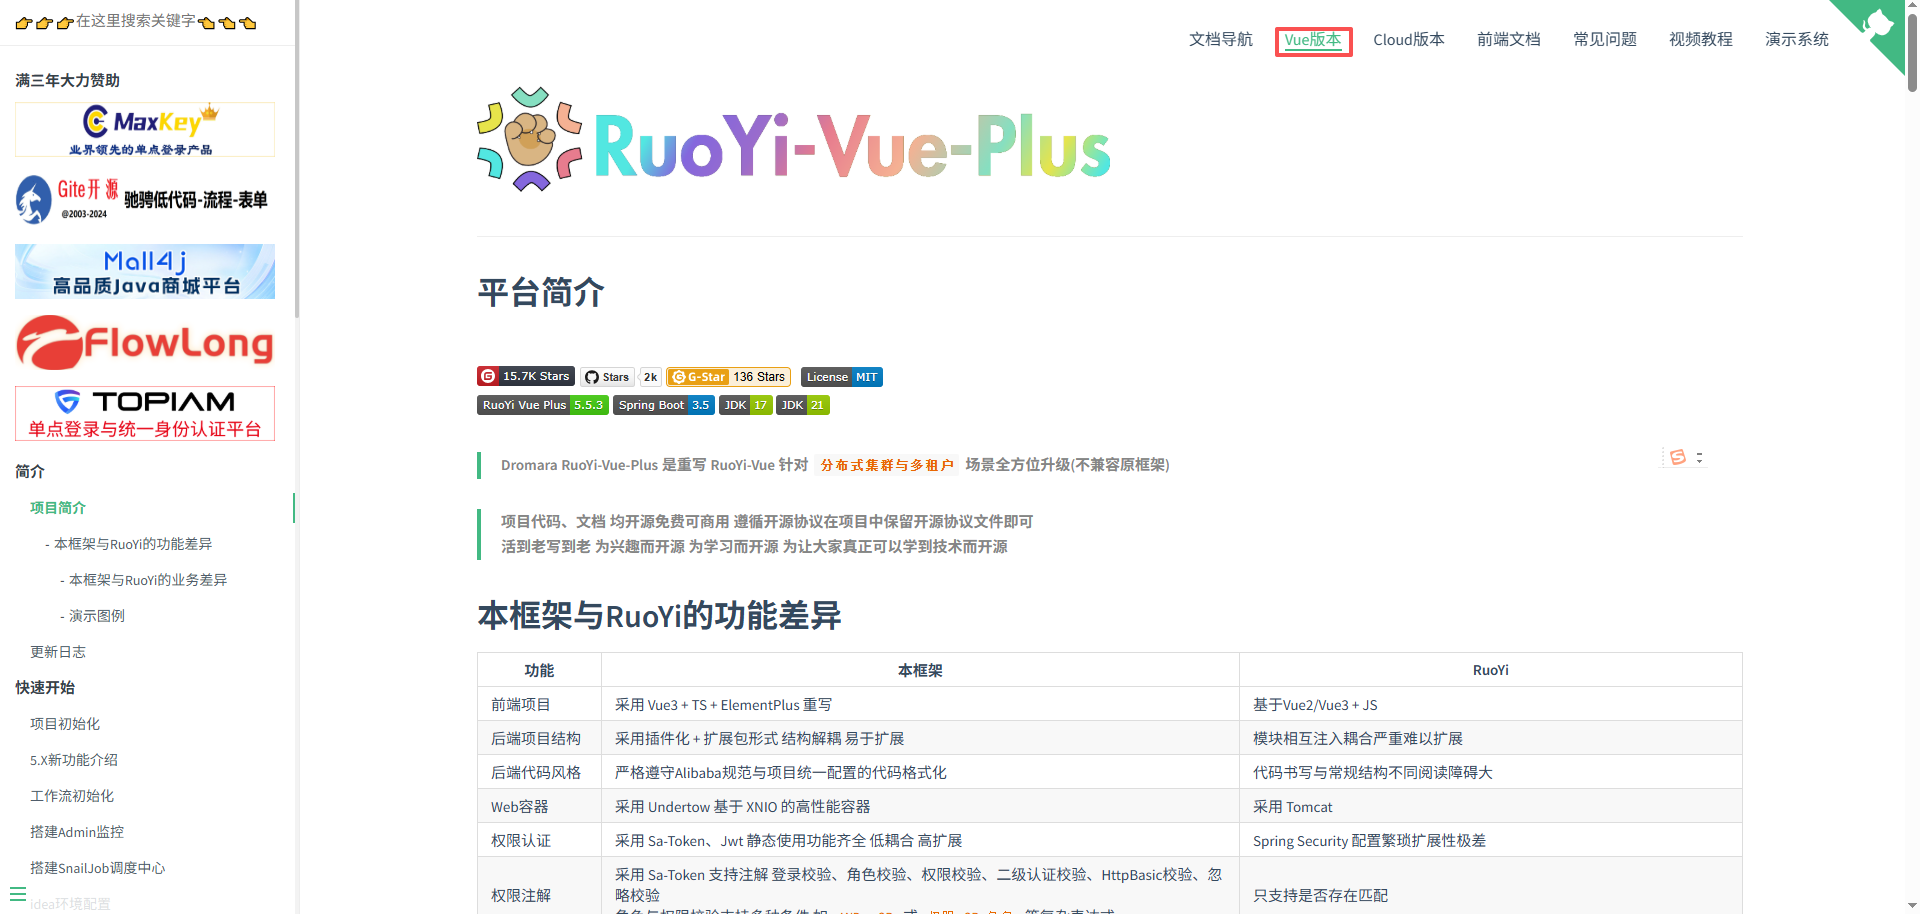Screen dimensions: 1920x914
Task: Click the 功能 table column header
Action: coord(539,670)
